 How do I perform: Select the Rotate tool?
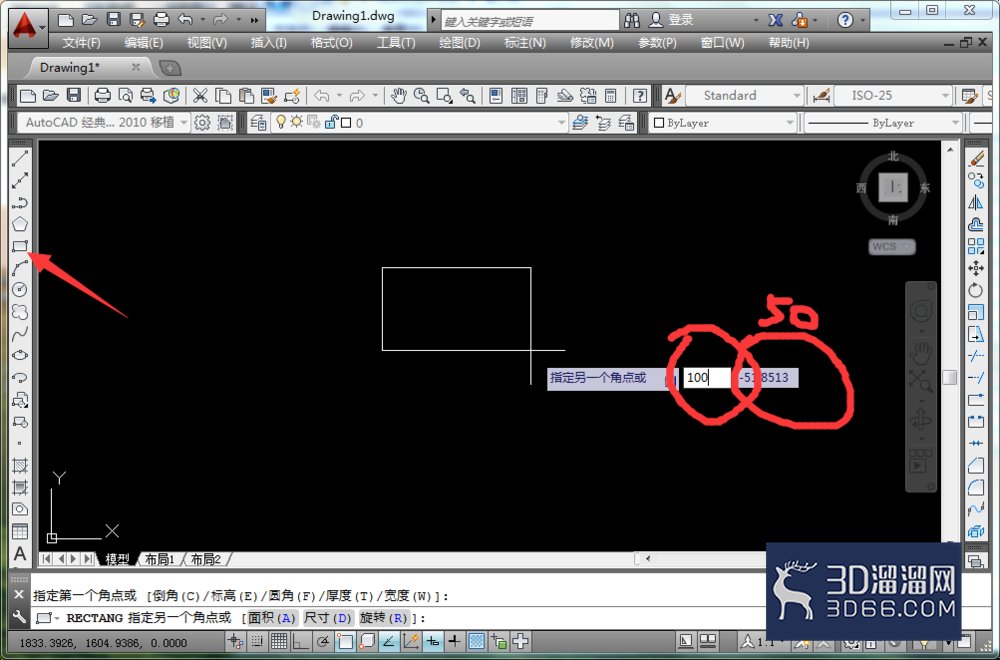[976, 290]
